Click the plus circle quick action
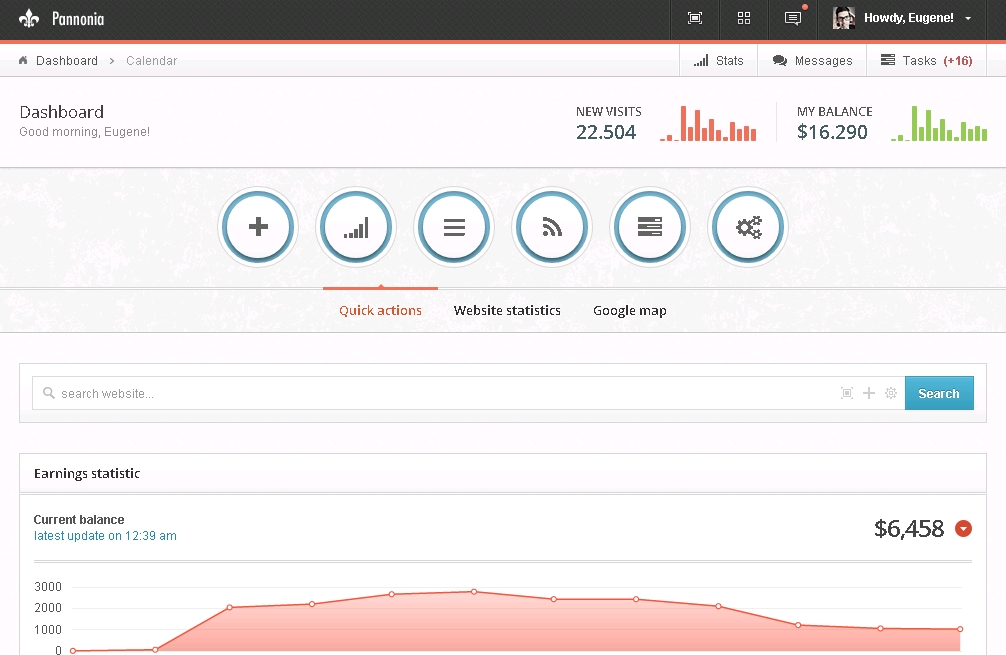The image size is (1006, 655). 258,227
